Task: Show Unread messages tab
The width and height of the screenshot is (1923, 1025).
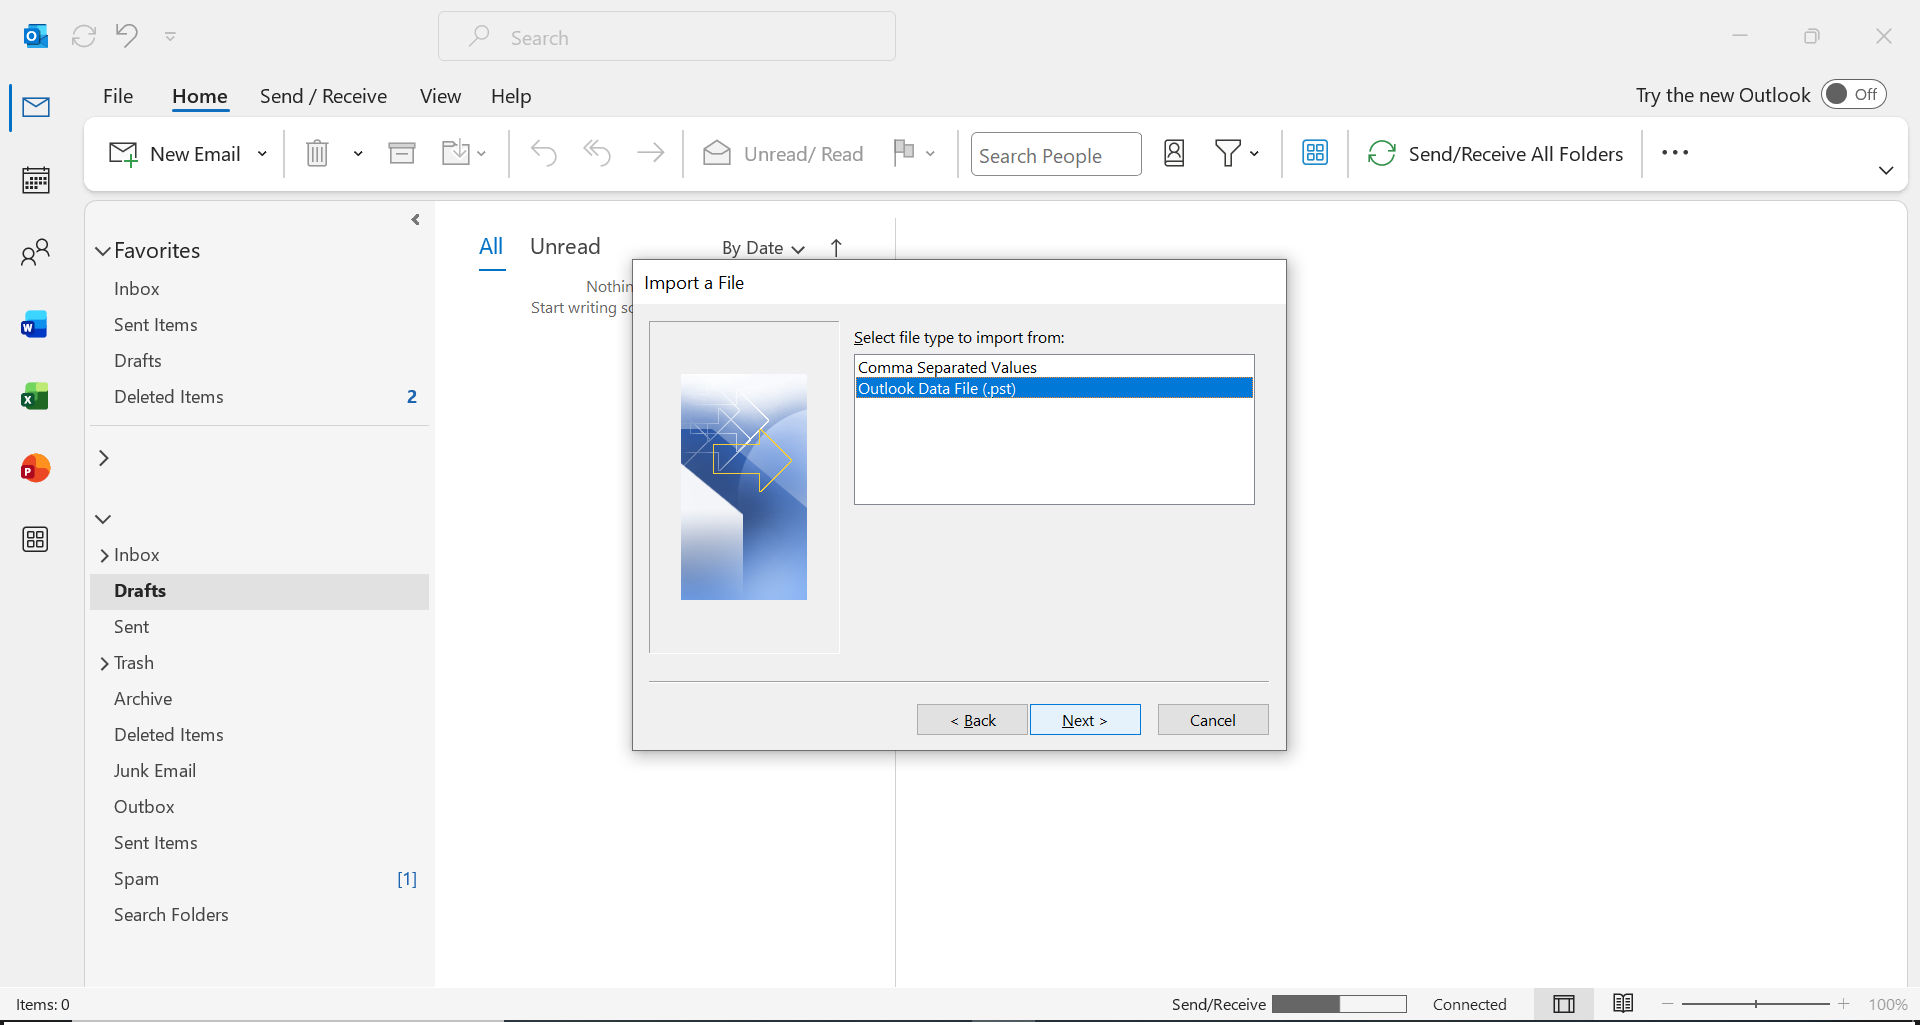Action: point(565,247)
